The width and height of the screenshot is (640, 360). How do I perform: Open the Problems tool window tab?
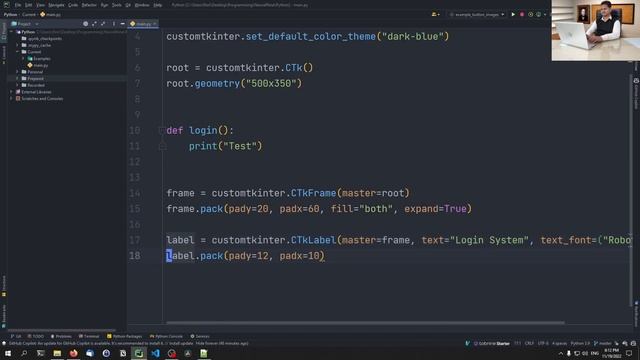point(61,336)
